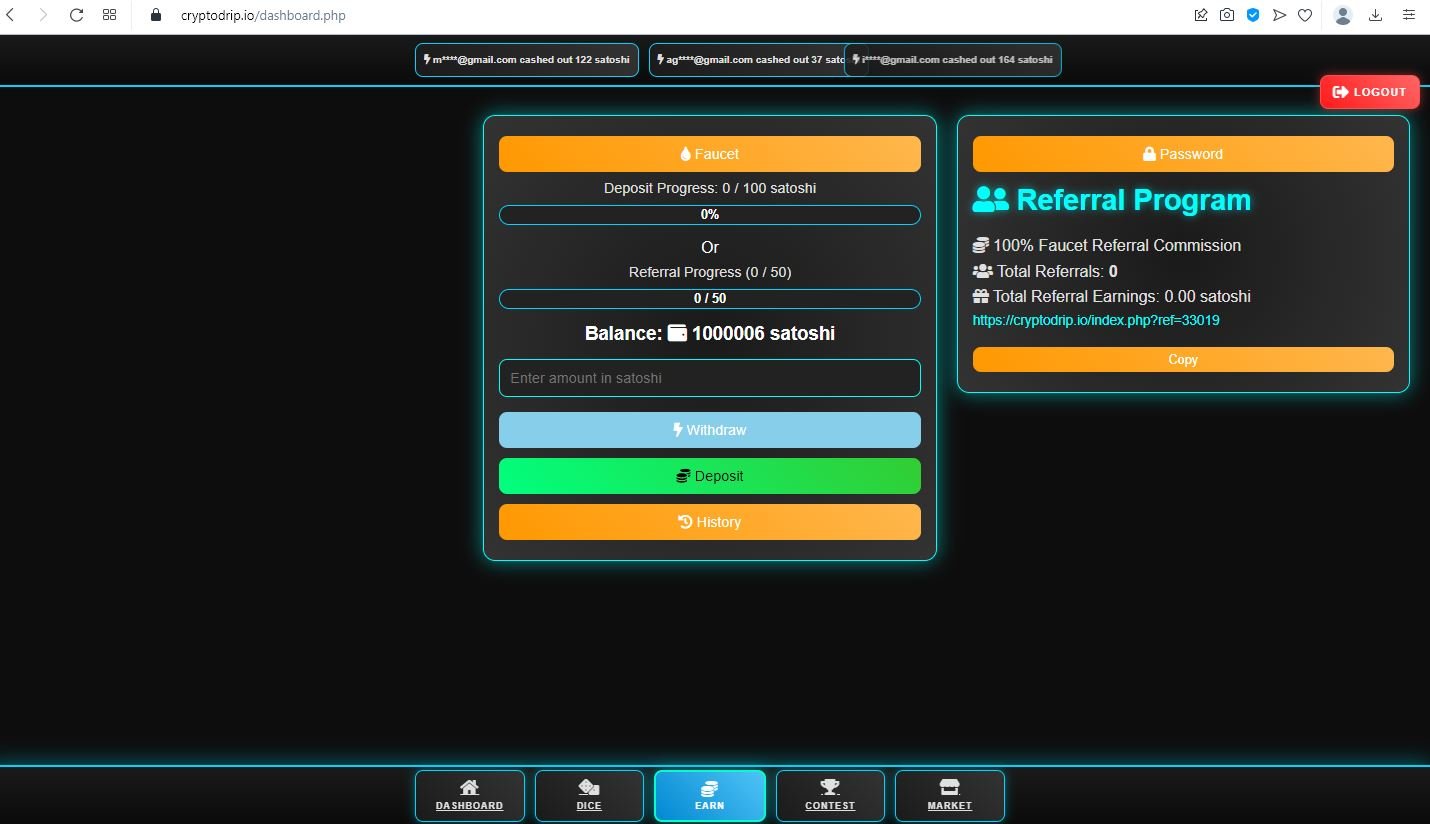1430x824 pixels.
Task: Click the referral link URL
Action: pos(1095,321)
